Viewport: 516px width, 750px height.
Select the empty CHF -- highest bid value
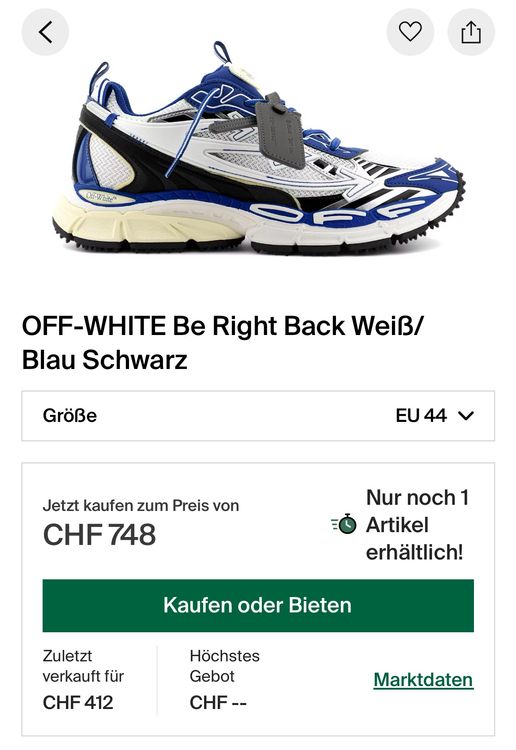coord(218,703)
